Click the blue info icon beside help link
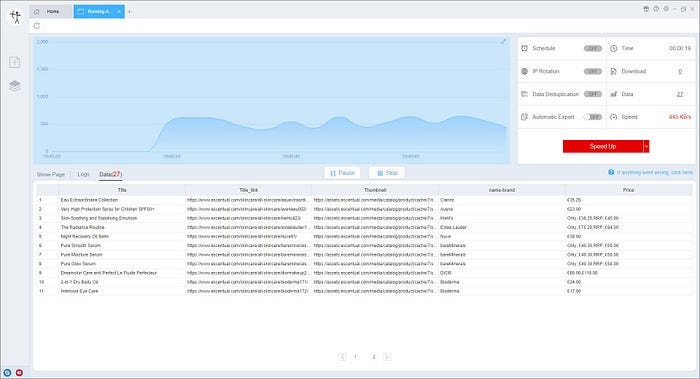Image resolution: width=700 pixels, height=379 pixels. coord(611,172)
